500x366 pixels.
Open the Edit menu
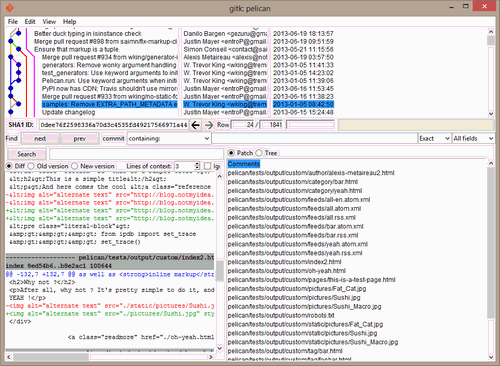point(30,22)
